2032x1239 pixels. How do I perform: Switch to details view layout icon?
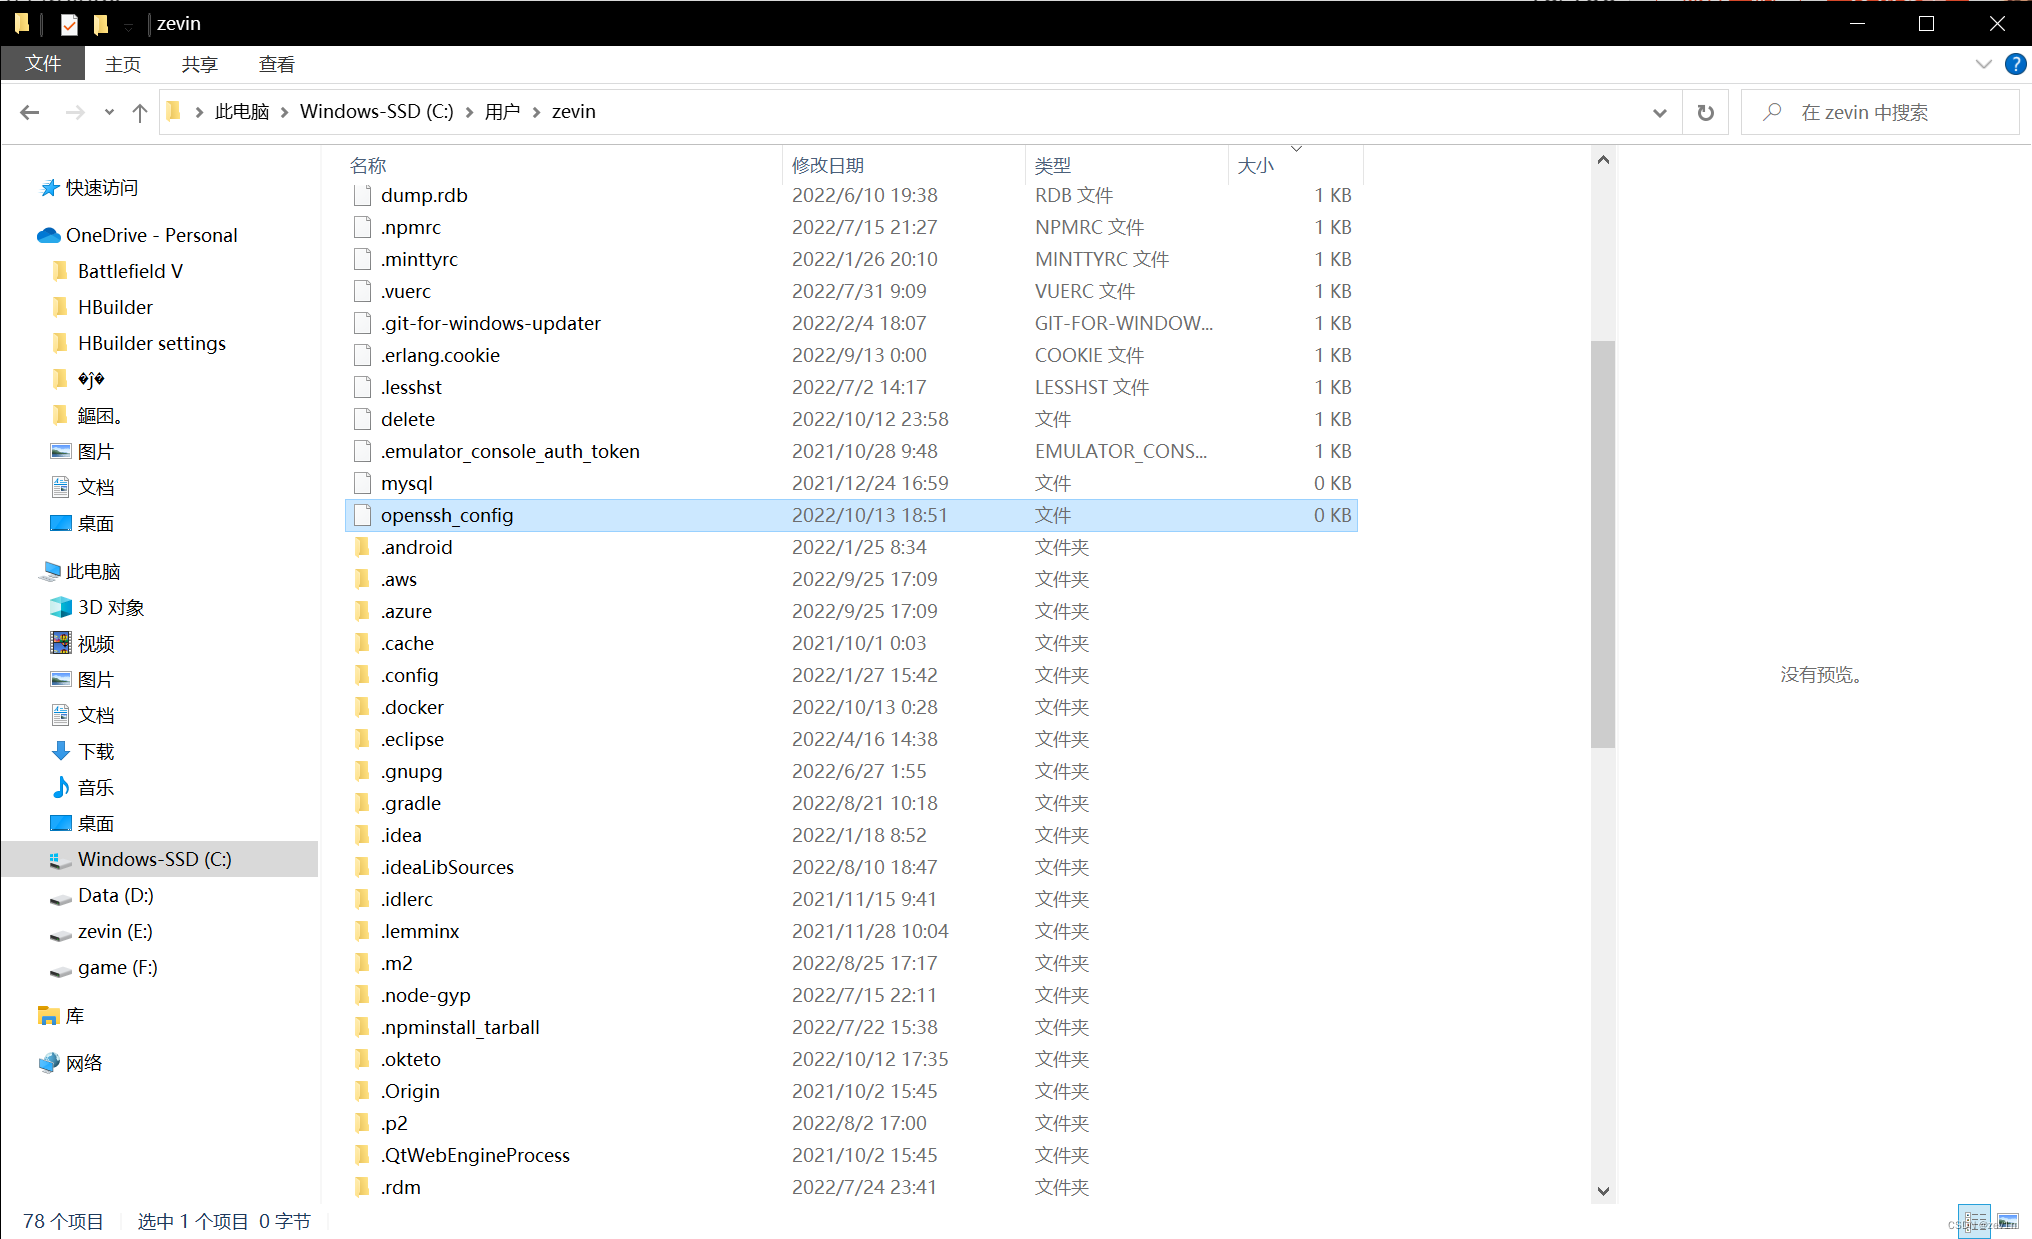(x=1974, y=1221)
